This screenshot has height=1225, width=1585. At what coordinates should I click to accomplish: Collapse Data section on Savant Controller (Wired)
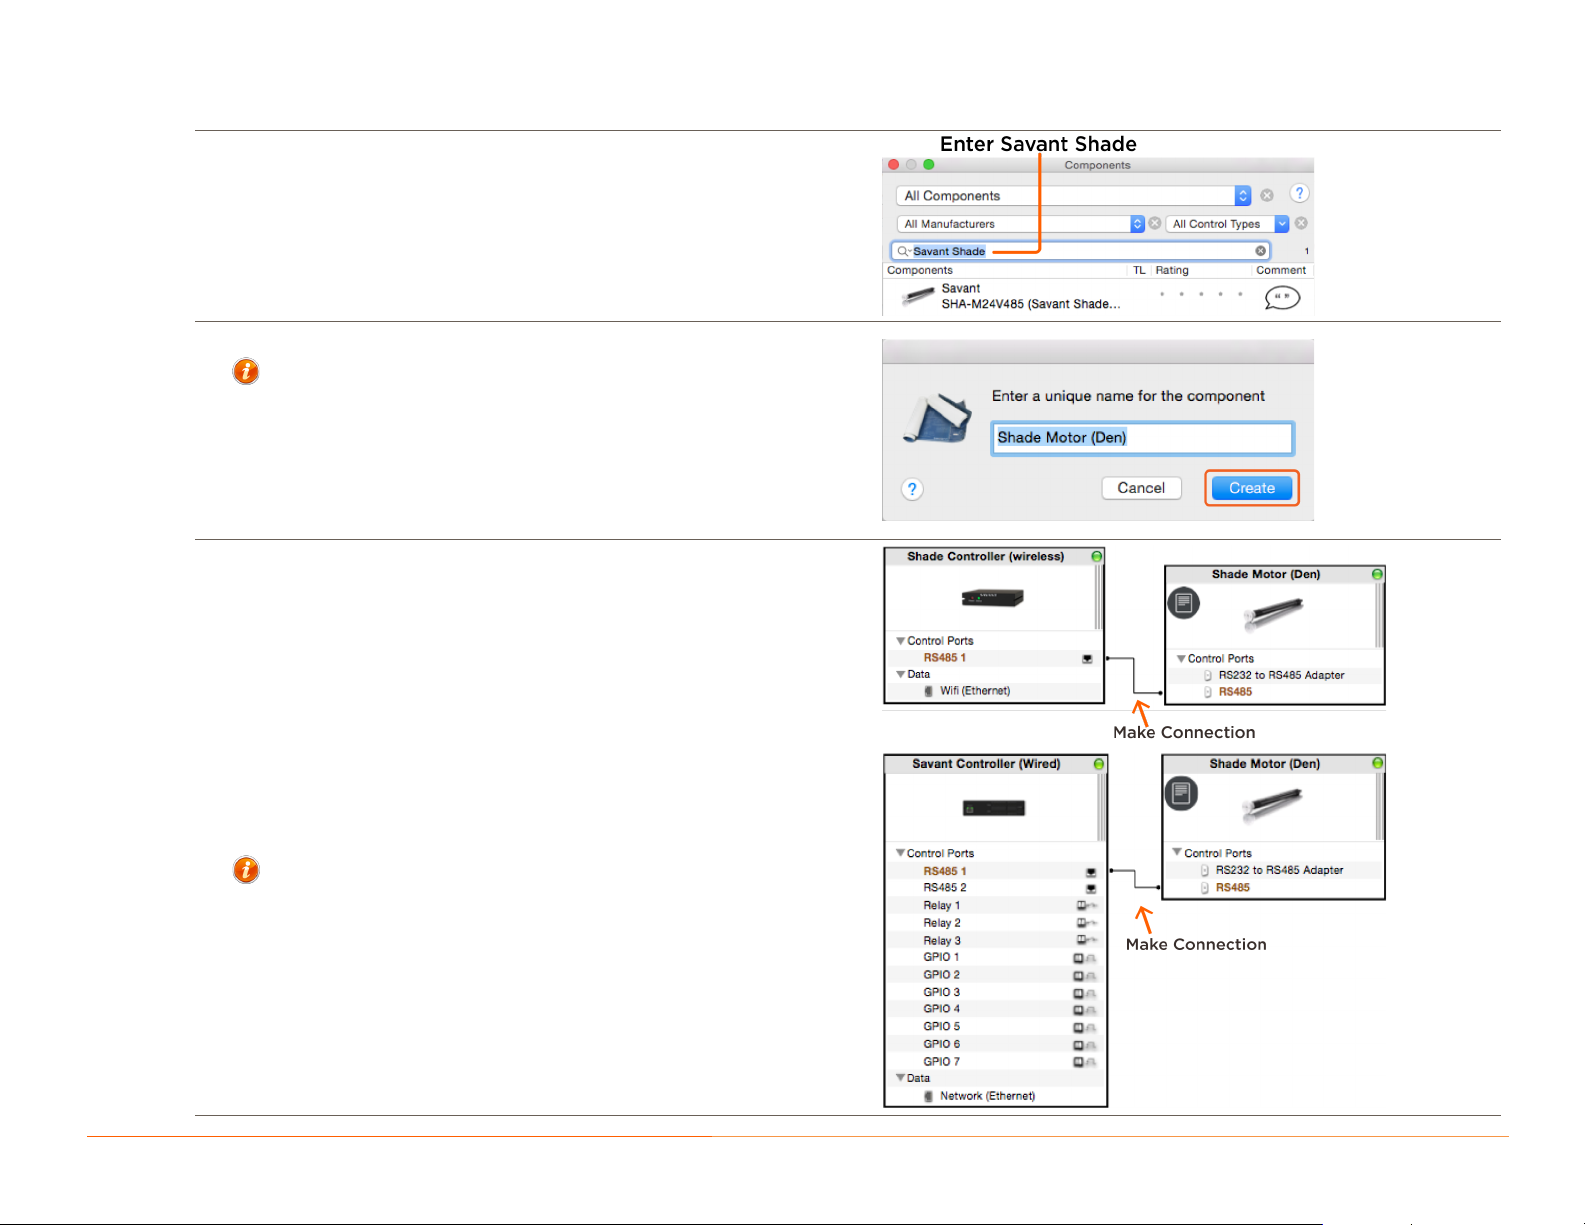click(901, 1078)
